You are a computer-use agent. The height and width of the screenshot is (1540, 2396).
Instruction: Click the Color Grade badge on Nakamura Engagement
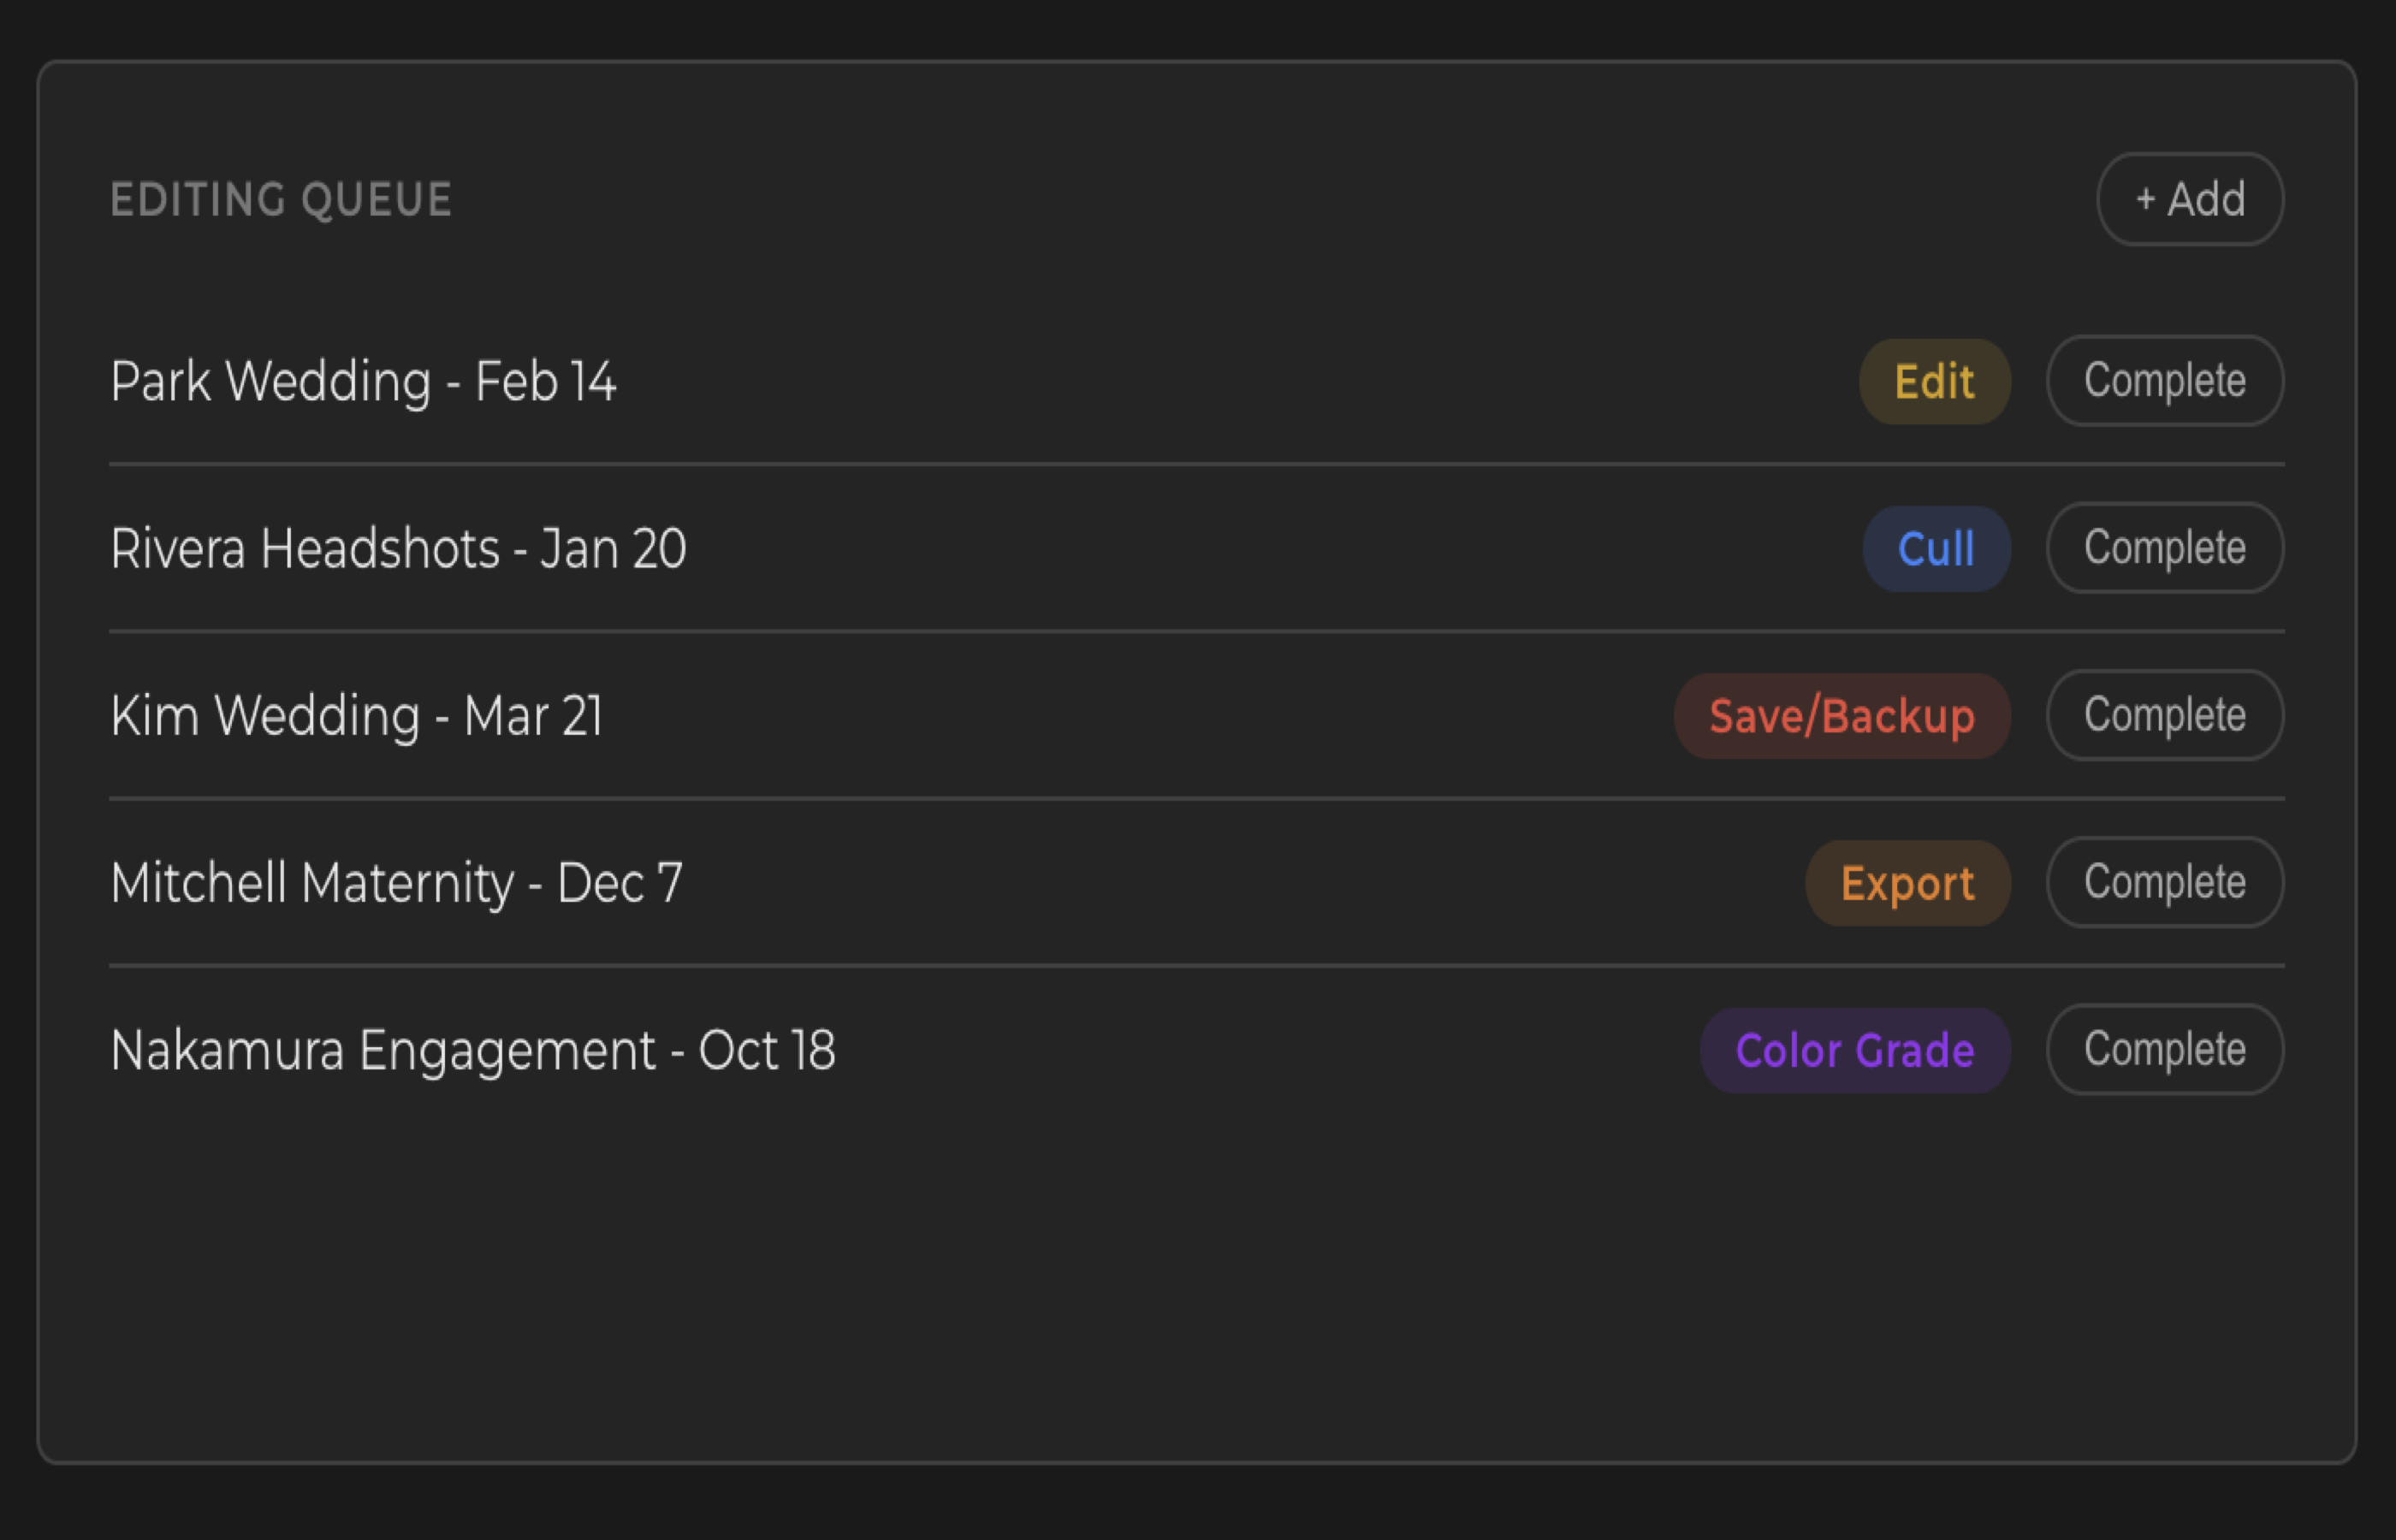point(1854,1049)
